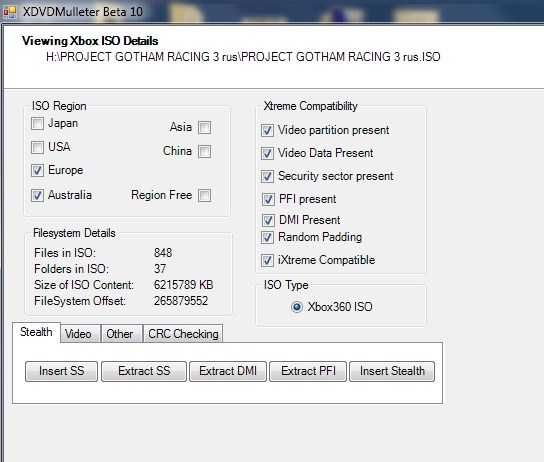Toggle PFI present checkbox
Screen dimensions: 544x462
268,199
